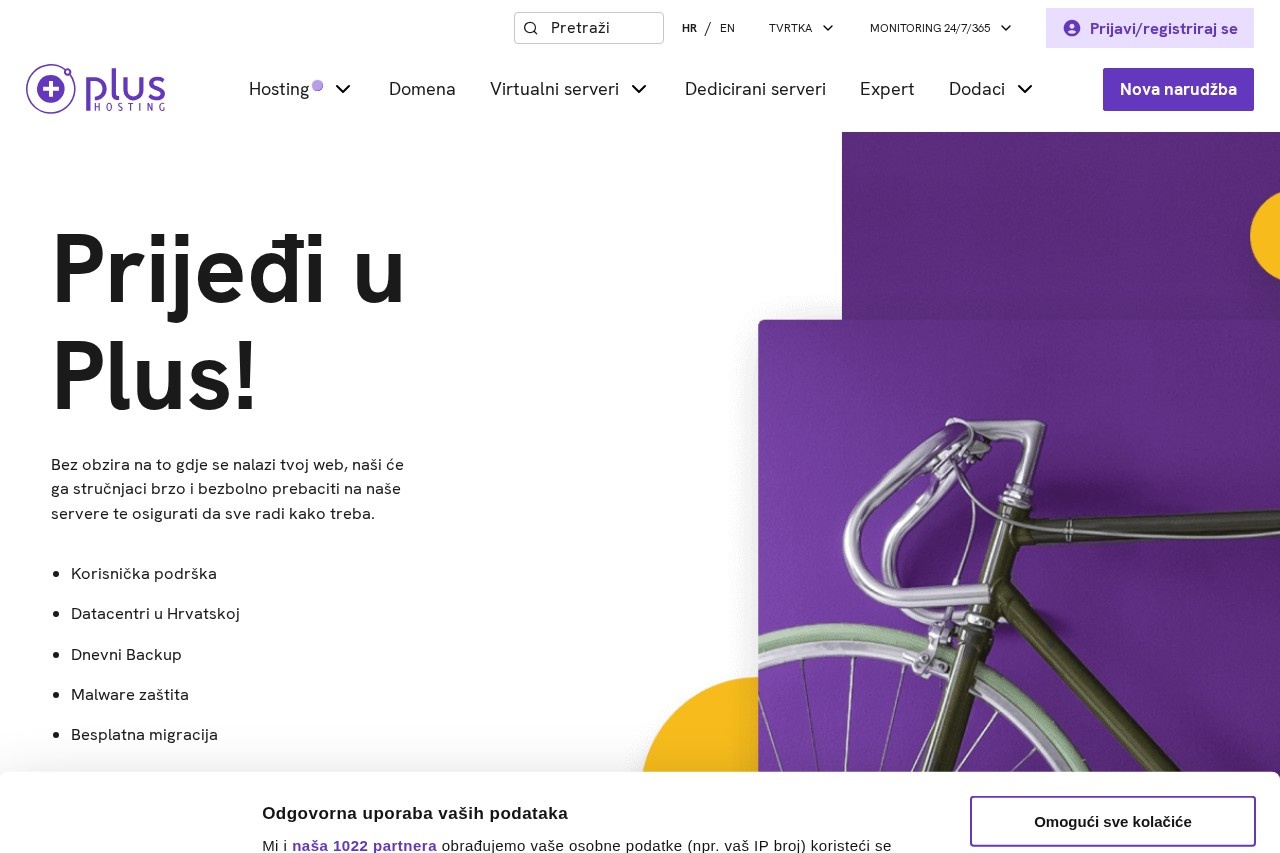
Task: Click the Omogući sve kolačiće button
Action: pyautogui.click(x=1113, y=822)
